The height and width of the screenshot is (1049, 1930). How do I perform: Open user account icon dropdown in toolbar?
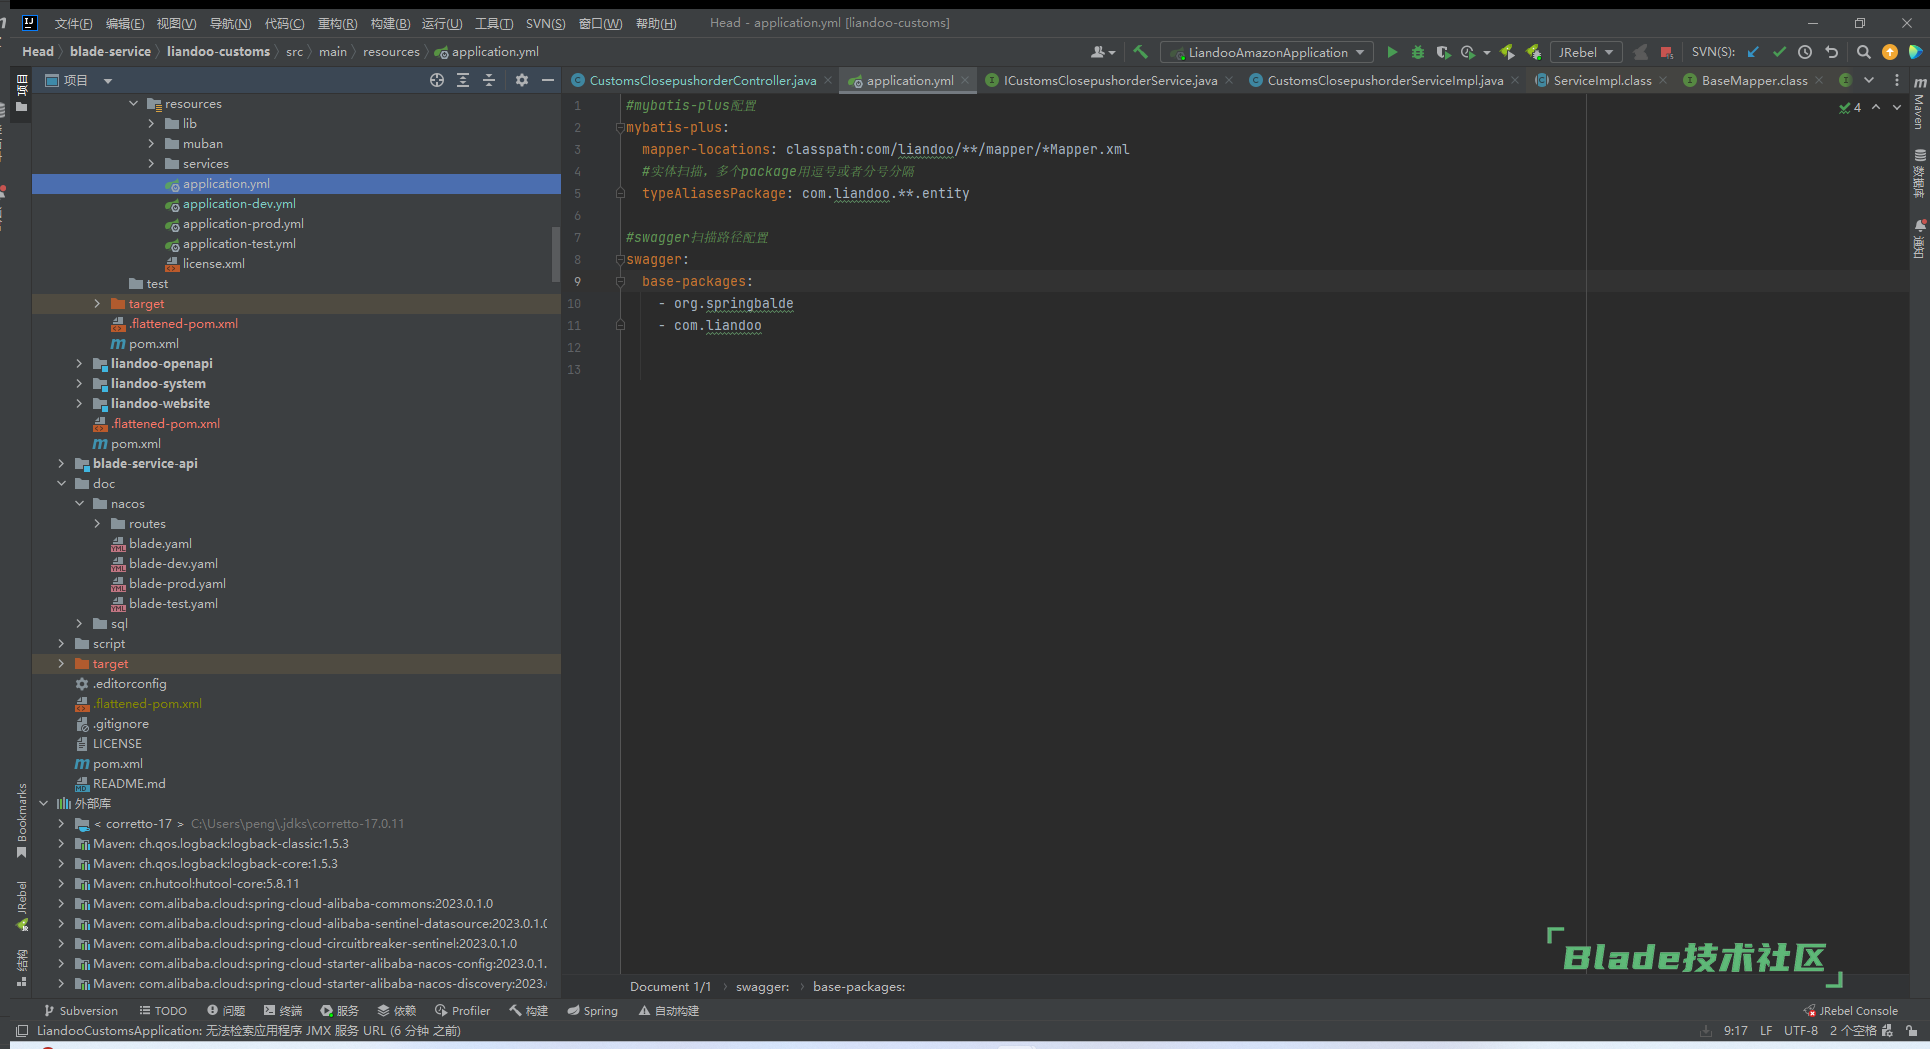click(1103, 52)
